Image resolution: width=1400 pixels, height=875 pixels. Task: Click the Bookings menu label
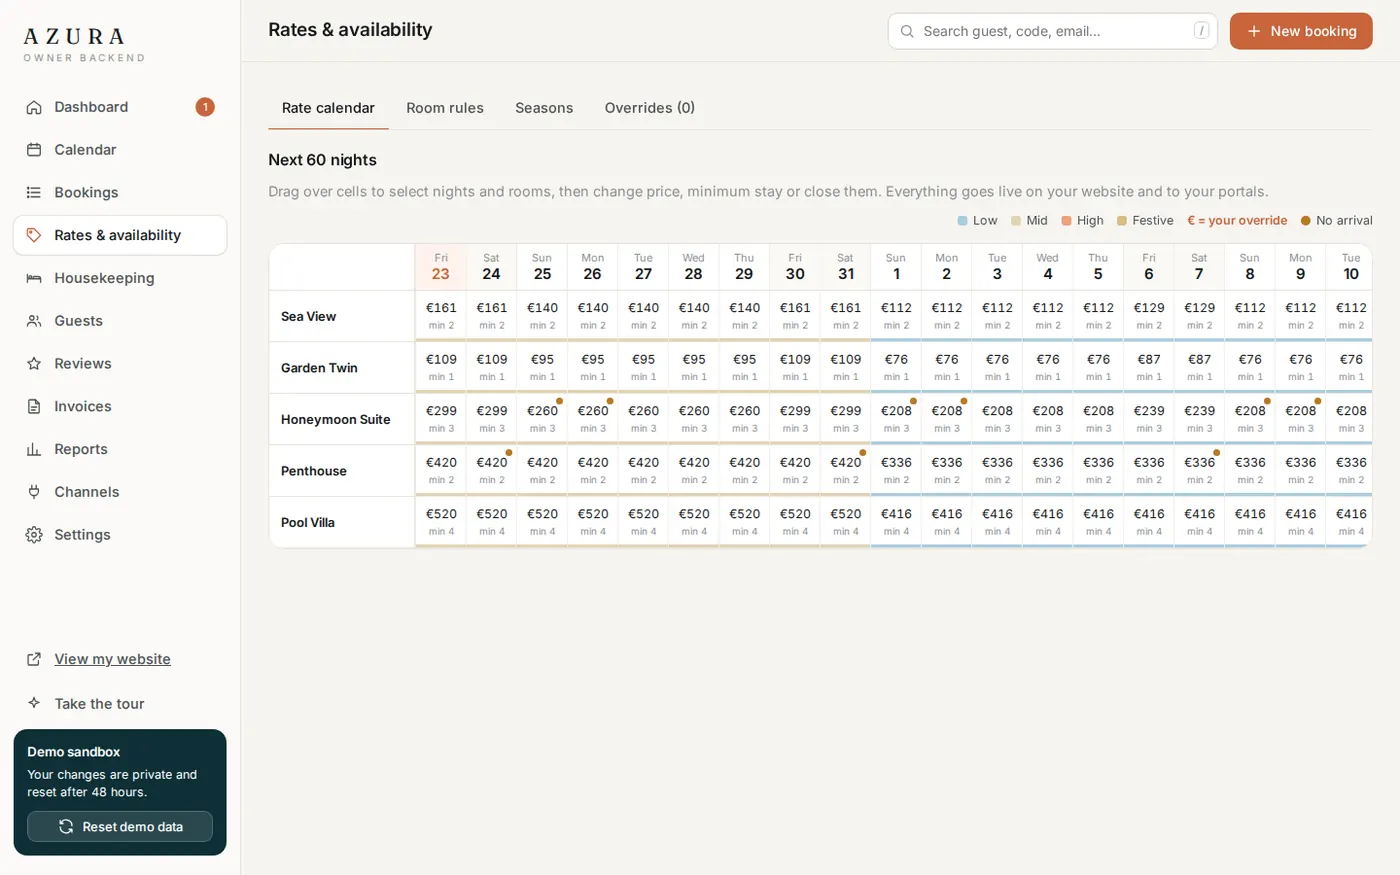tap(86, 193)
